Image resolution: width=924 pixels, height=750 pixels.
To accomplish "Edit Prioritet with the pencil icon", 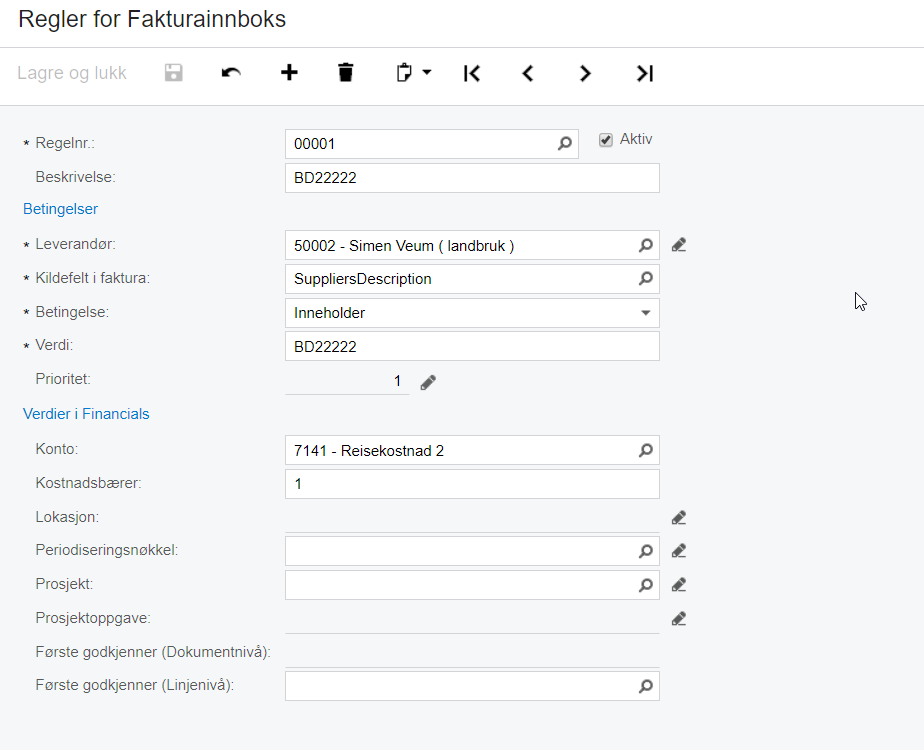I will pyautogui.click(x=428, y=382).
